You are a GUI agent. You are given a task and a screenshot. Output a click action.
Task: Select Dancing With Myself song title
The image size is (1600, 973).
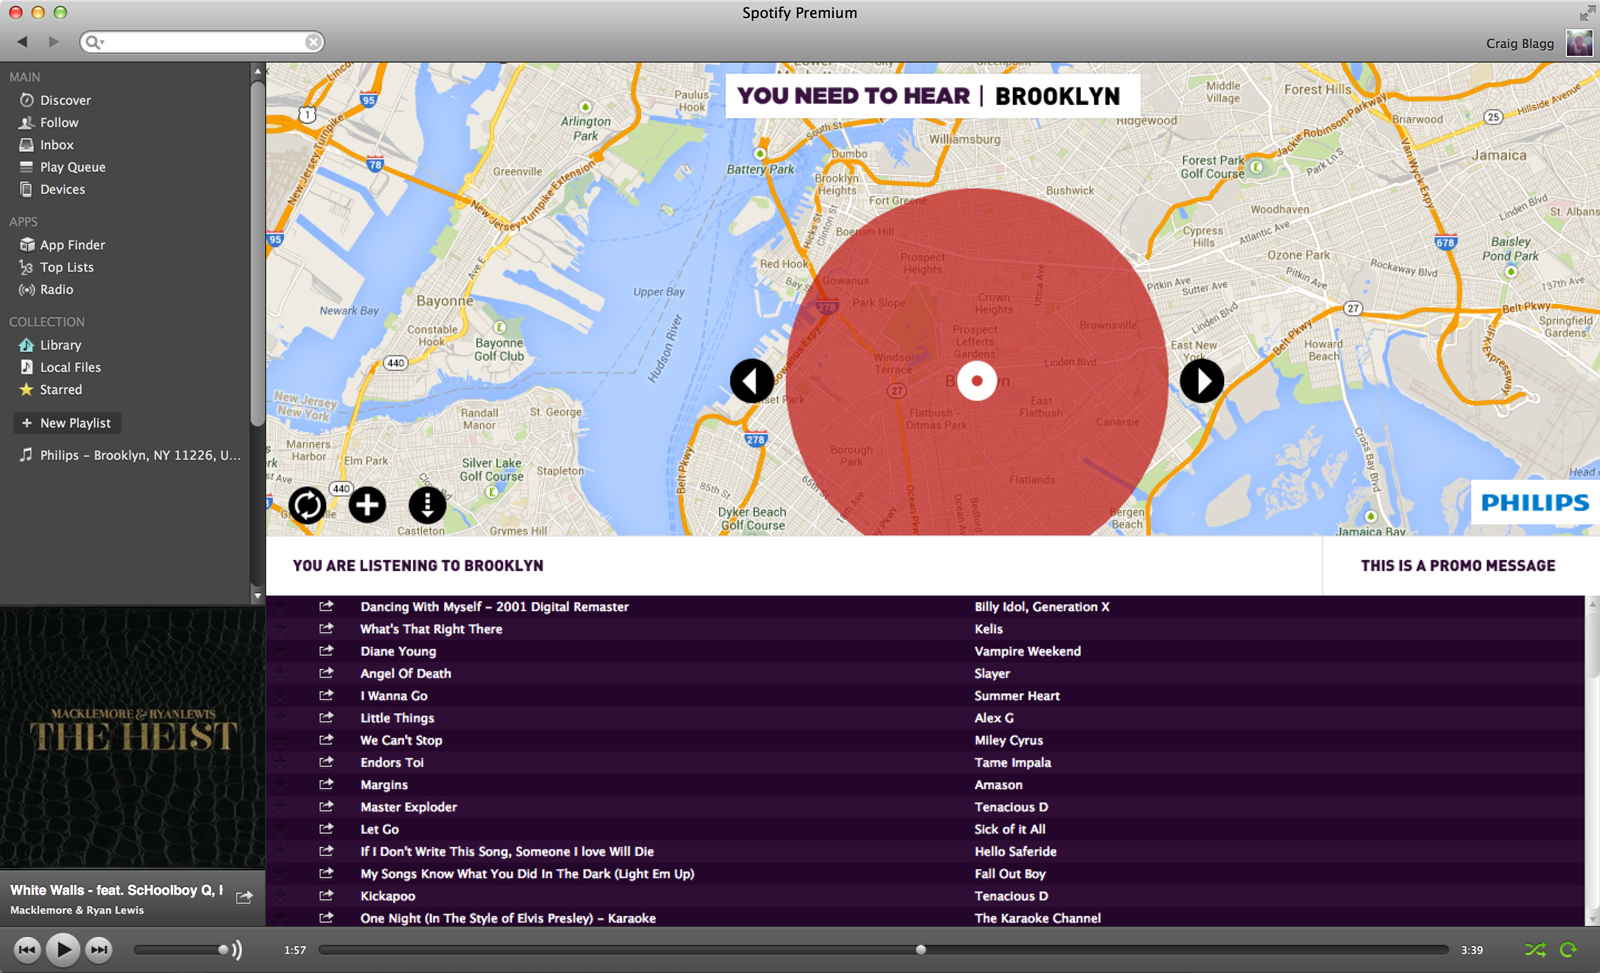coord(494,607)
